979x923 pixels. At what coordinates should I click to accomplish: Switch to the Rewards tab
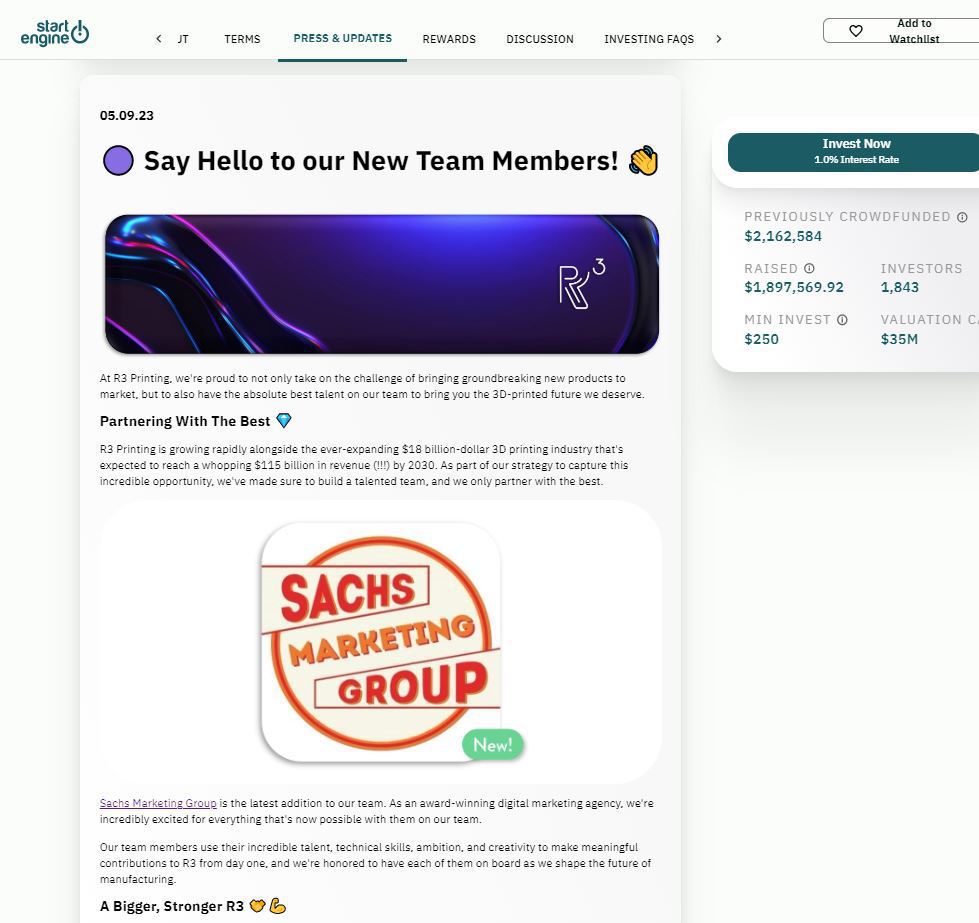coord(449,39)
